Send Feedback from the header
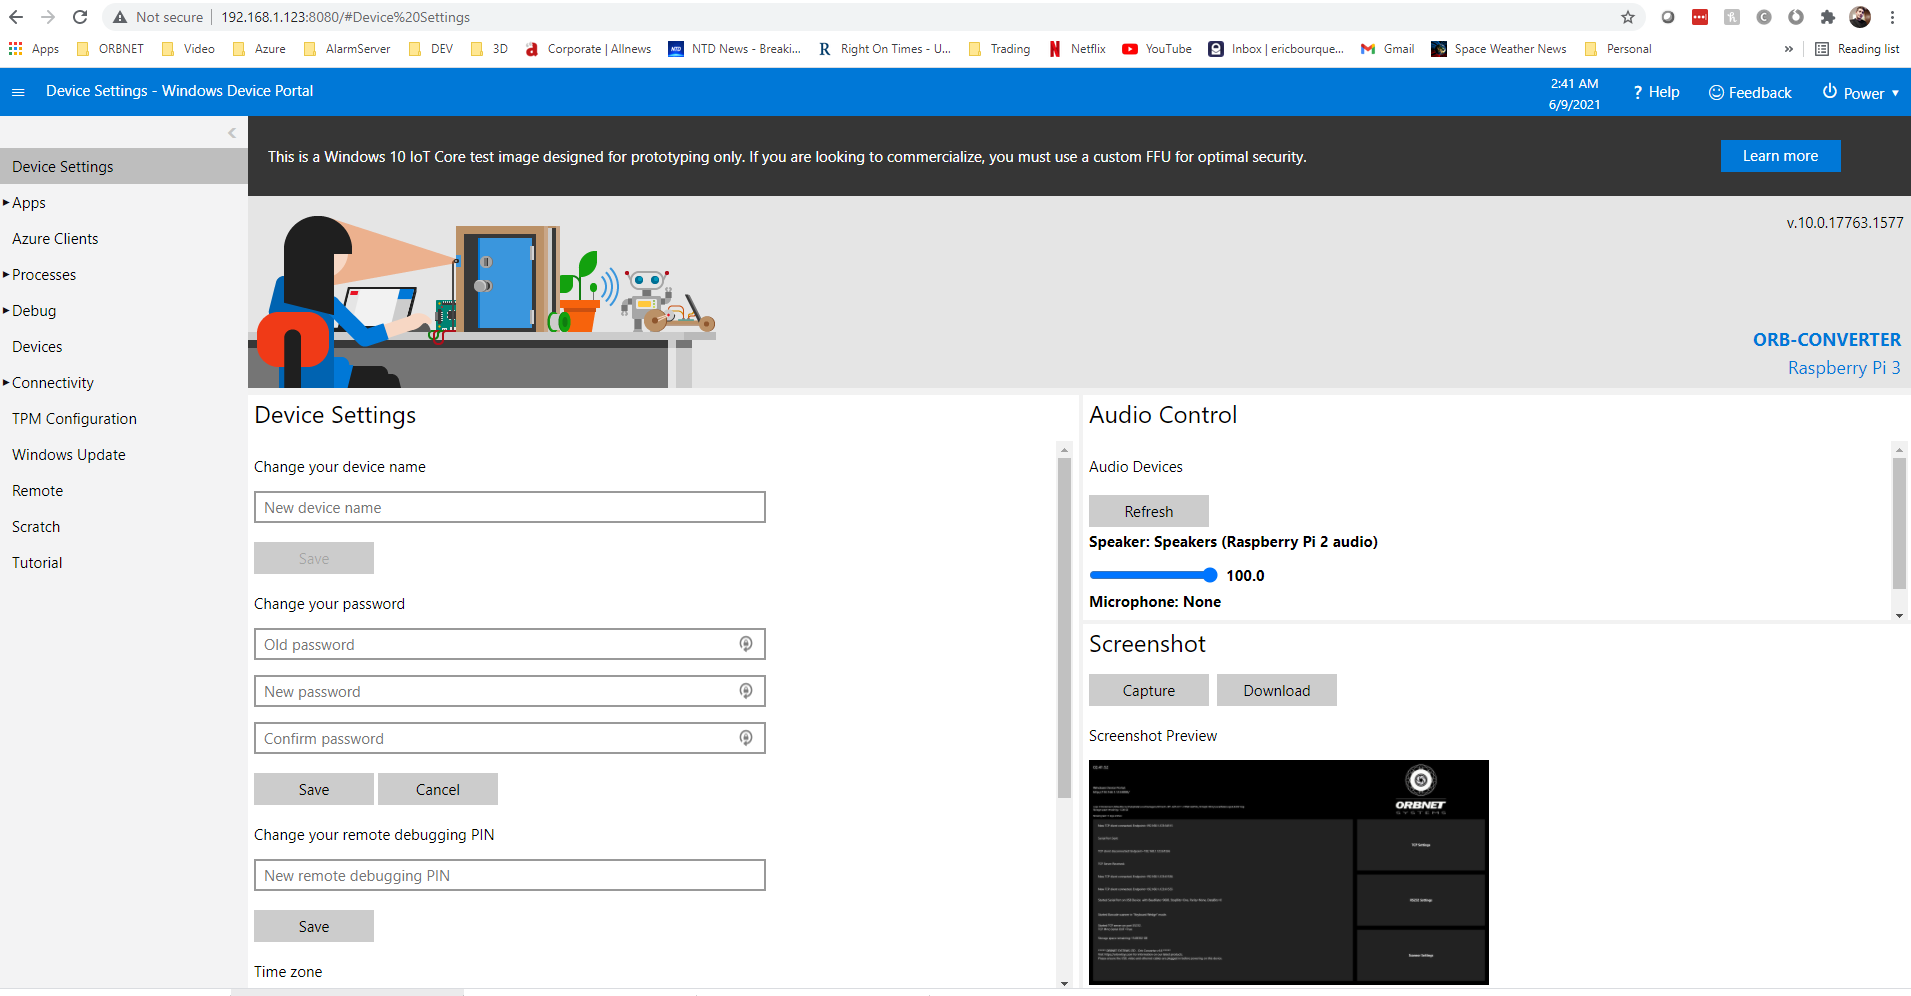Viewport: 1911px width, 996px height. [1750, 92]
